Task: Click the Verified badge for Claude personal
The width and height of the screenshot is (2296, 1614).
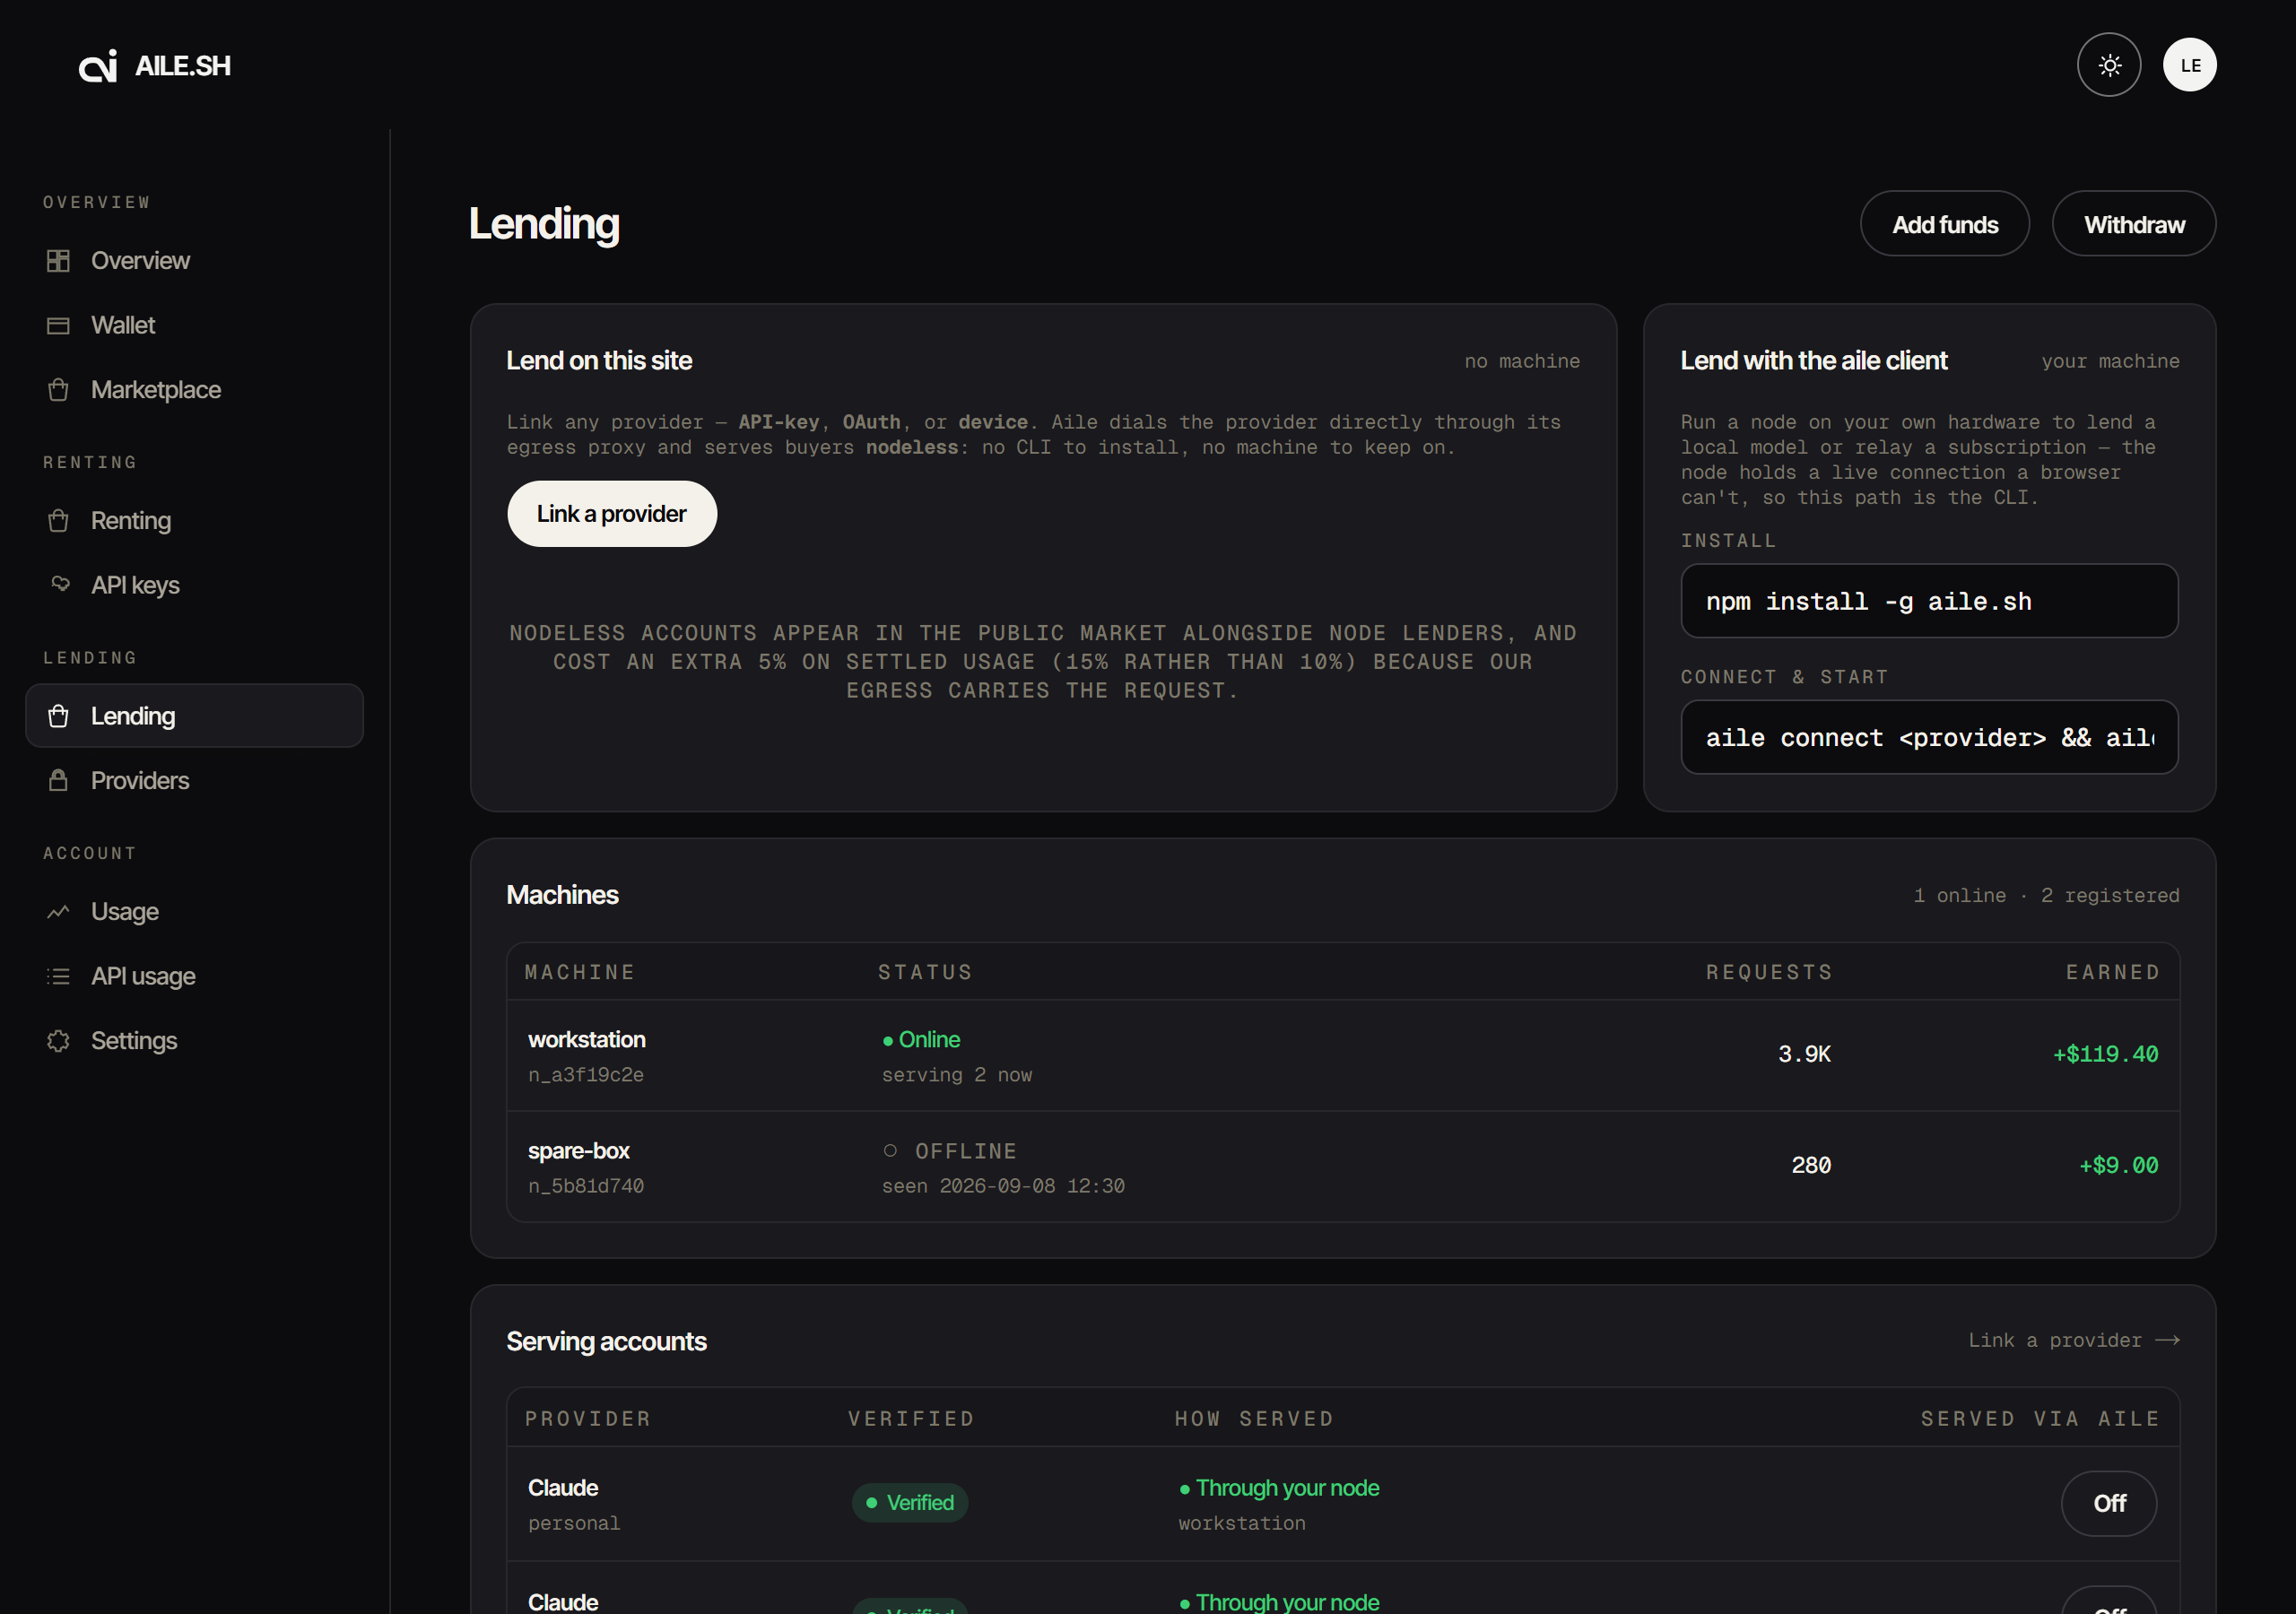Action: [x=909, y=1503]
